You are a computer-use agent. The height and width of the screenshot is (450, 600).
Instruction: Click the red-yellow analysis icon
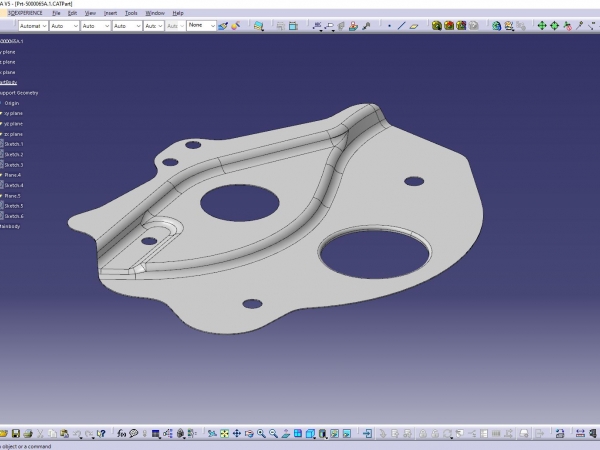click(x=449, y=26)
